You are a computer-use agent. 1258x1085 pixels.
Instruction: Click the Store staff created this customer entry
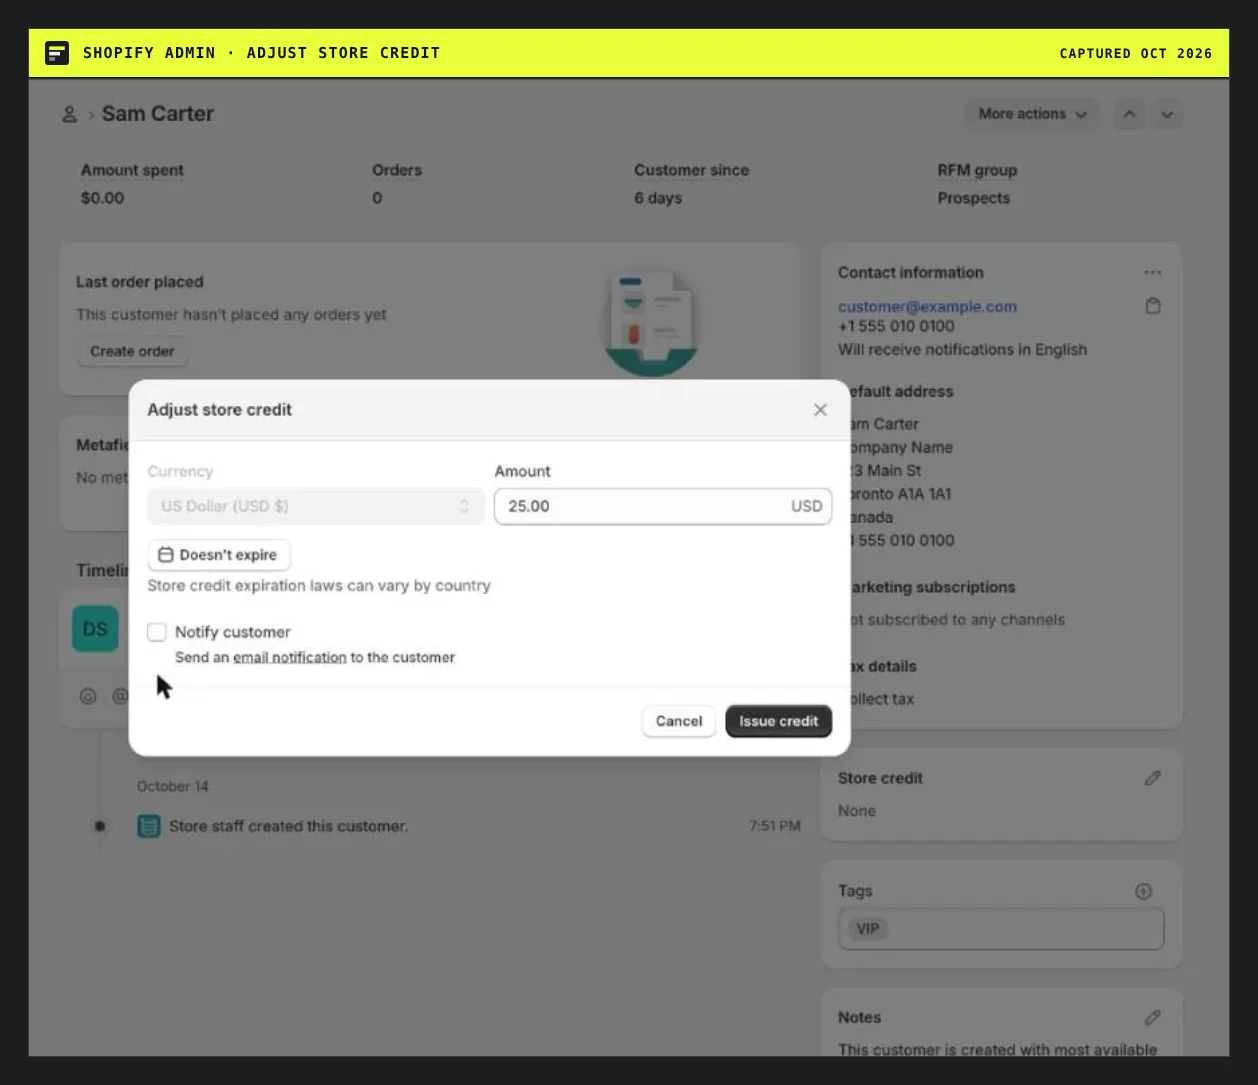(288, 826)
